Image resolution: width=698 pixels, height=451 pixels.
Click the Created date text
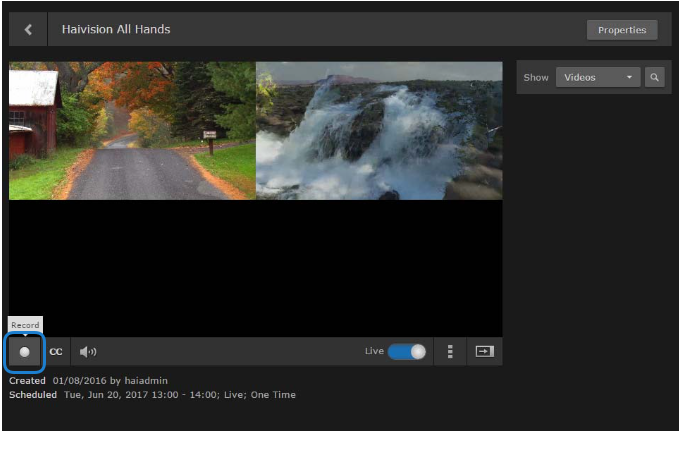tap(76, 381)
